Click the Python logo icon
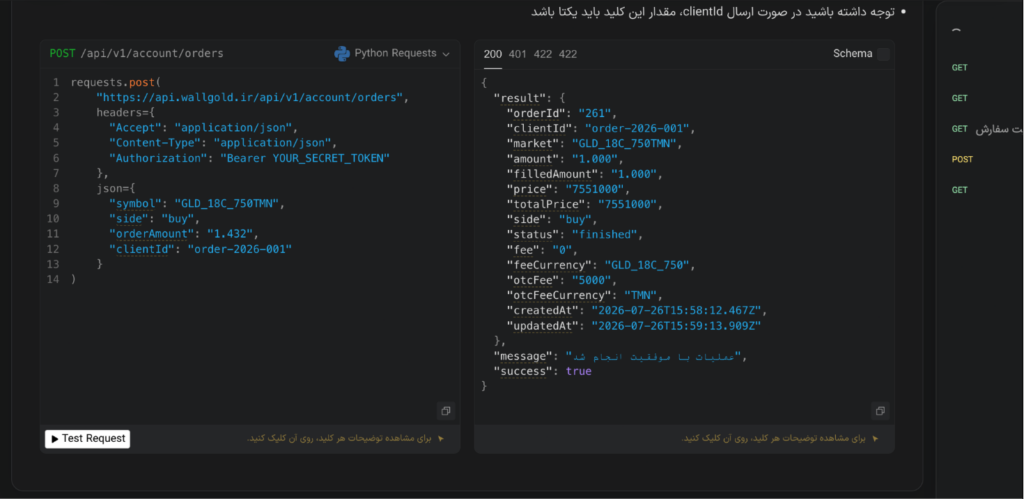 pyautogui.click(x=342, y=54)
